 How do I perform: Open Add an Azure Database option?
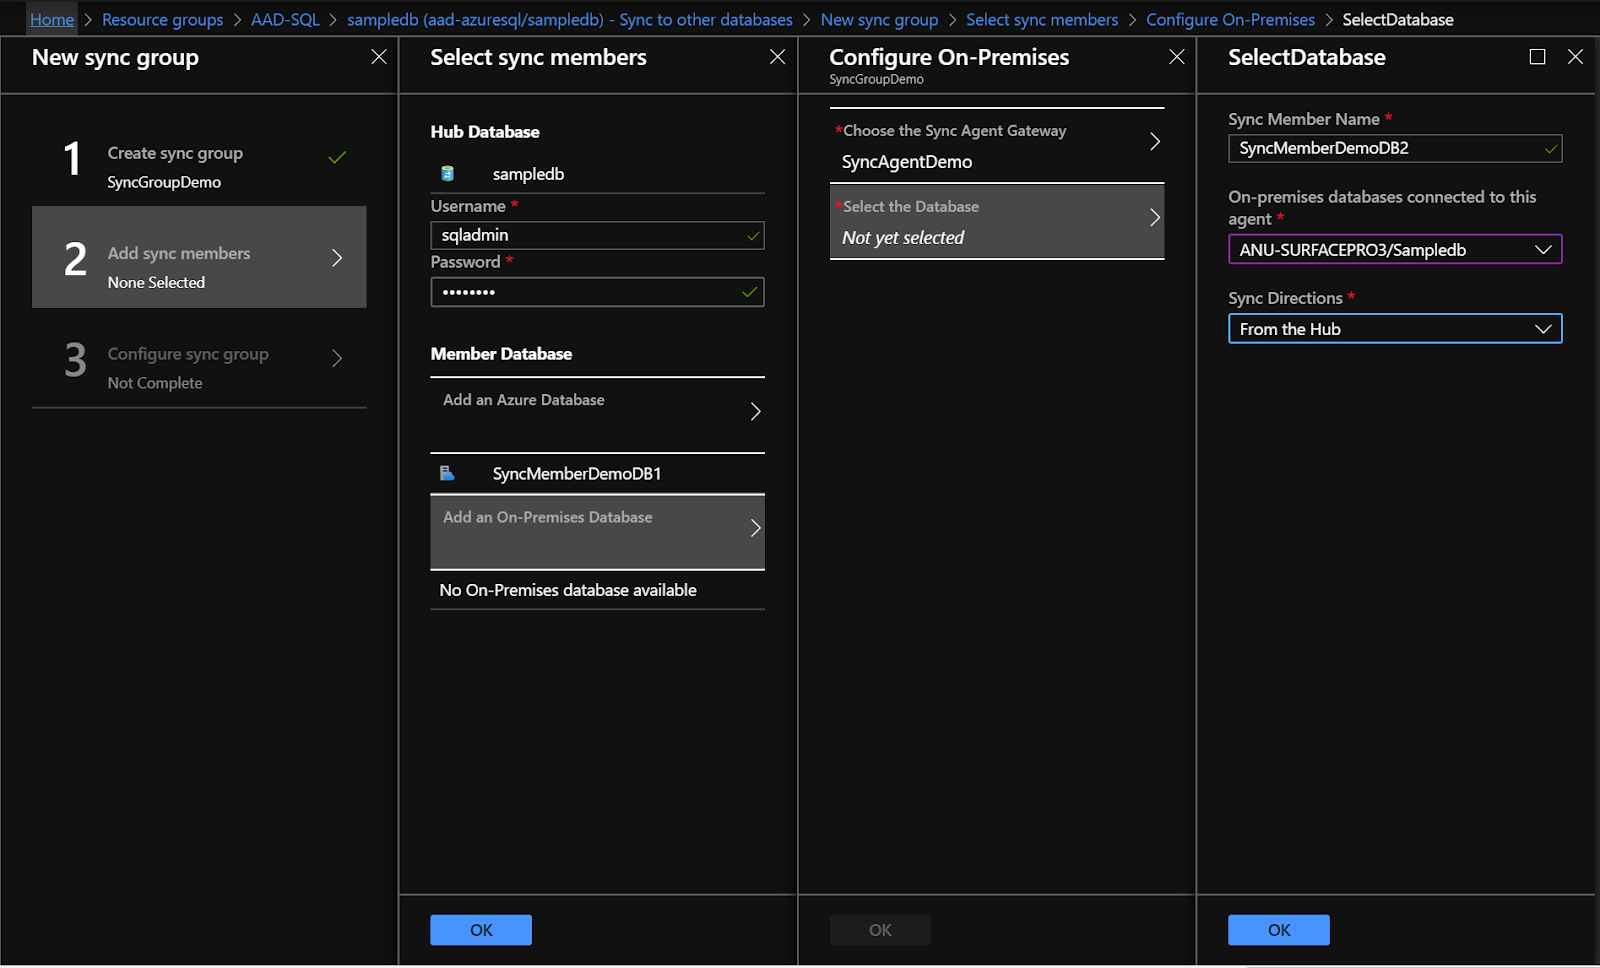click(597, 415)
